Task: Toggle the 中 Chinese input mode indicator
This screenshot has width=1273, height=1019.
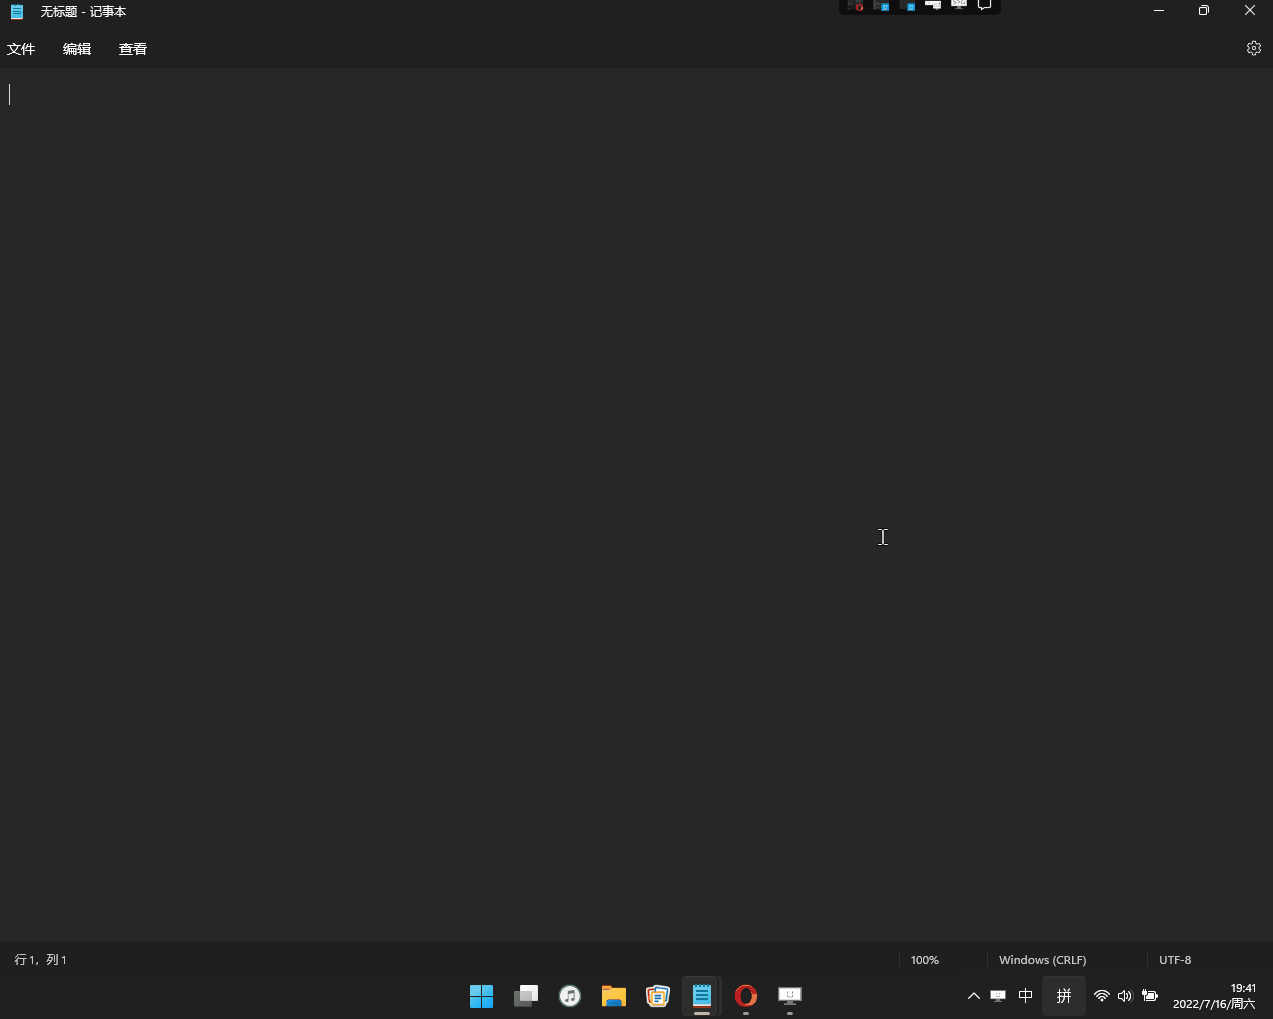Action: click(1025, 996)
